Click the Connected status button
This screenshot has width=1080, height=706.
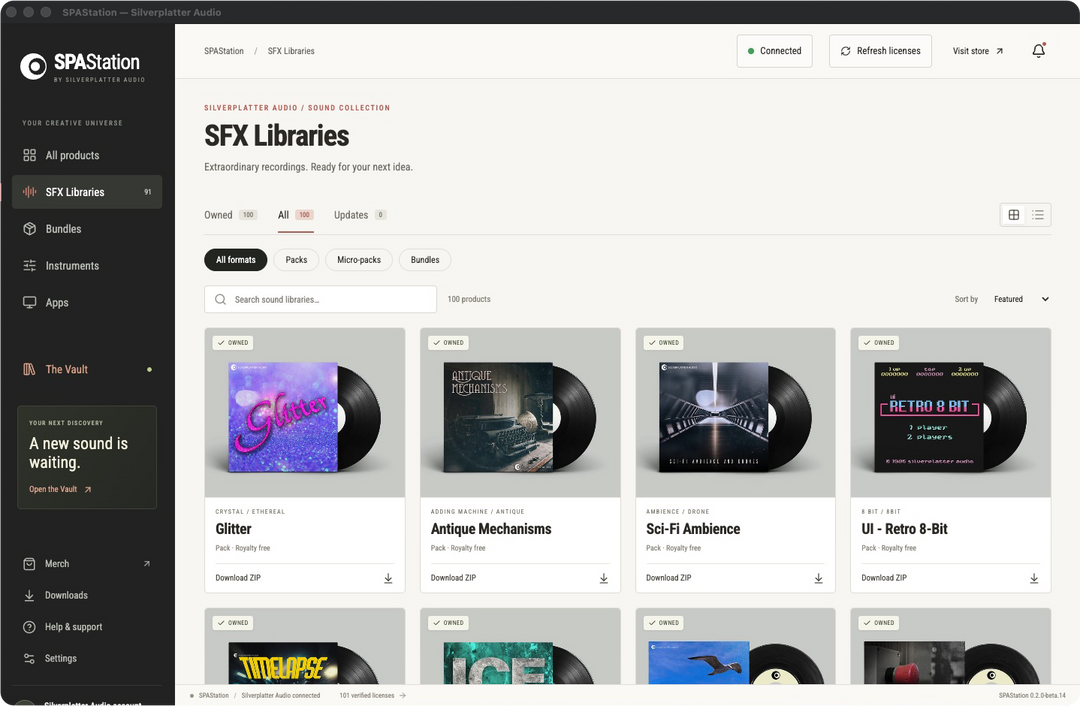tap(774, 51)
